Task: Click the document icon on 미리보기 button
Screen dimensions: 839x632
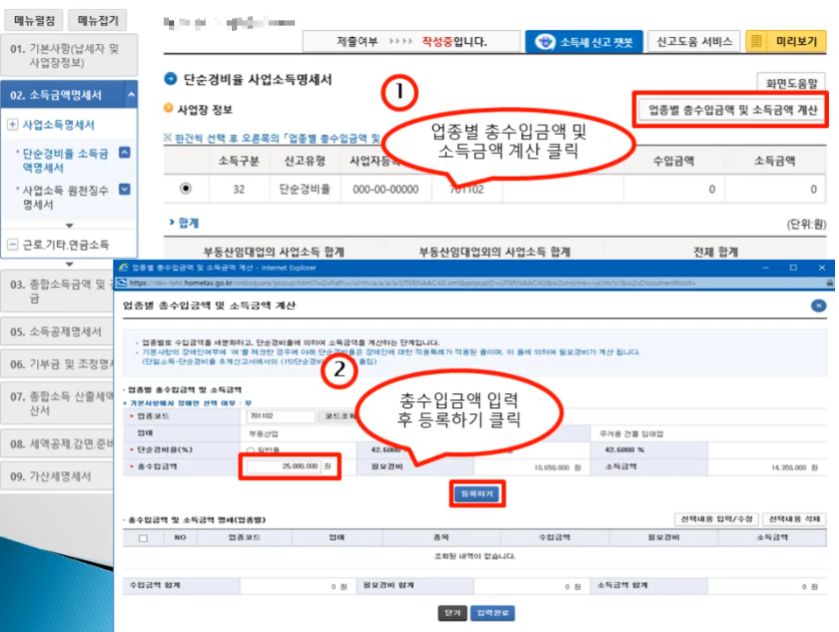Action: (757, 41)
